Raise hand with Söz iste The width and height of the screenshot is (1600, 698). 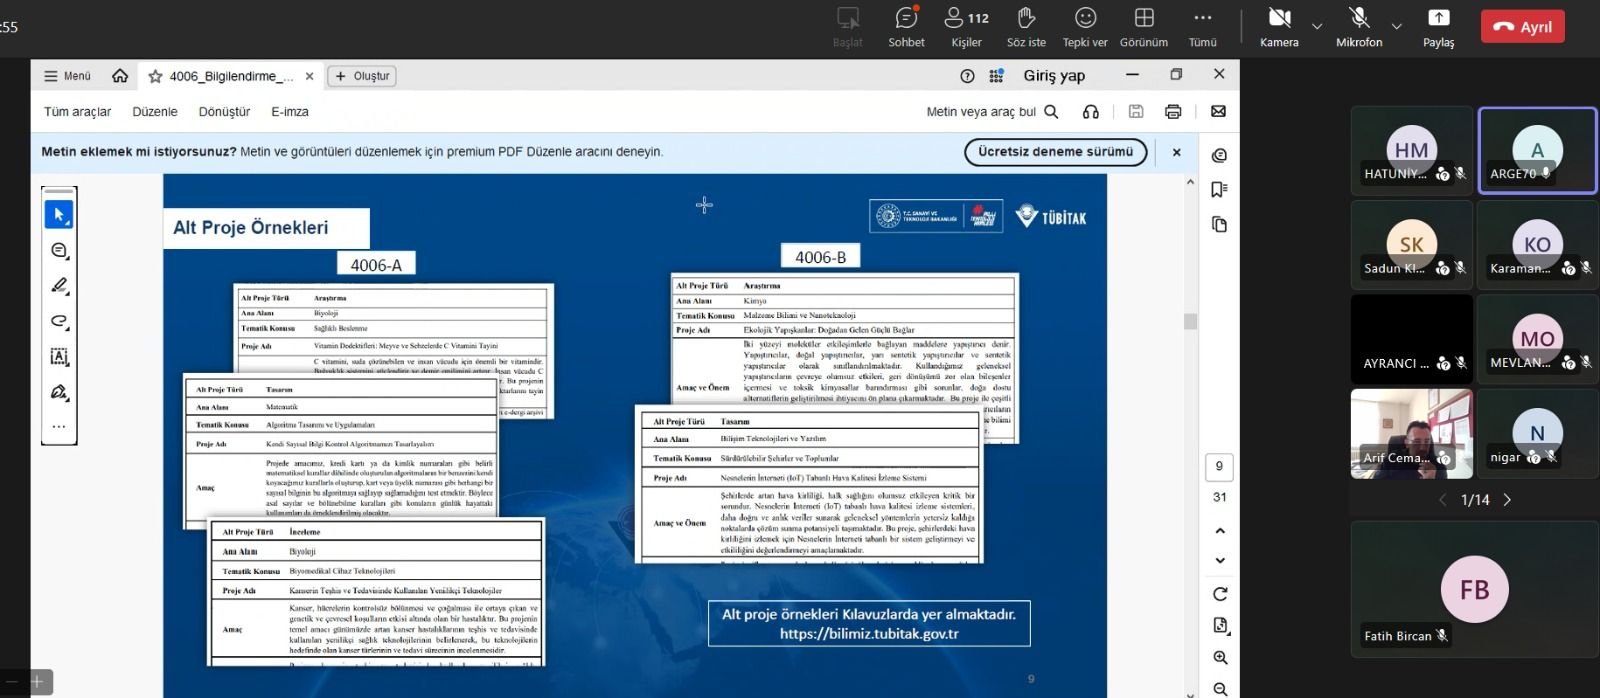coord(1026,27)
